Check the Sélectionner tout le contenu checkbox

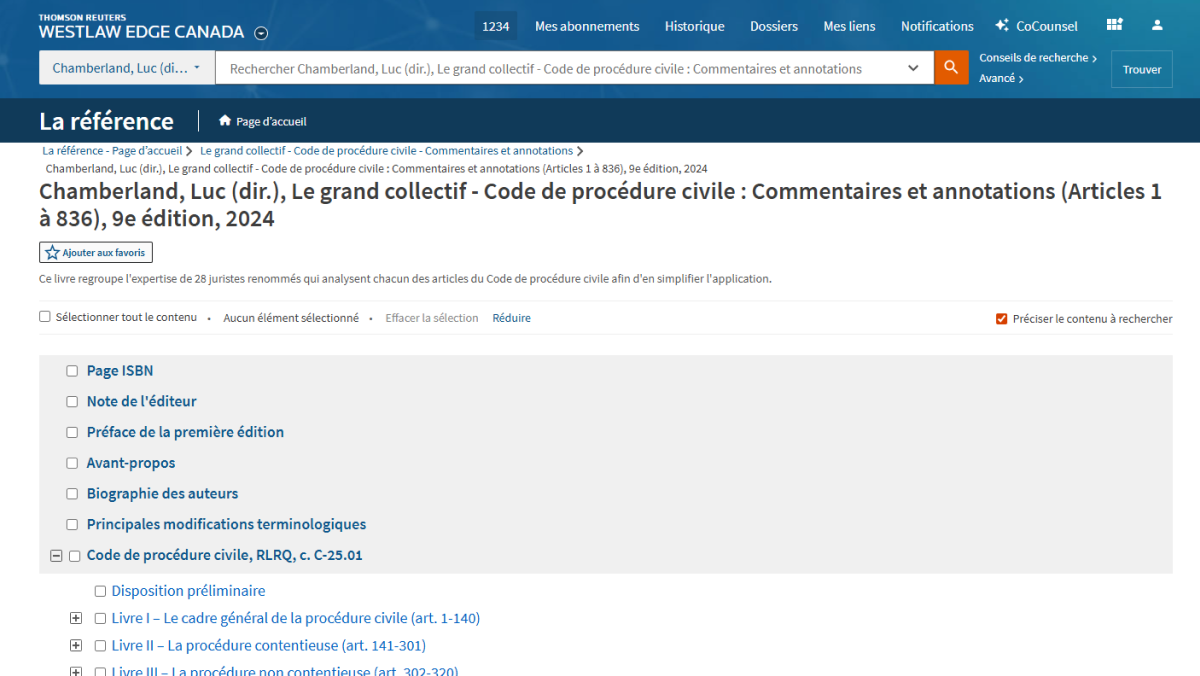pos(45,317)
